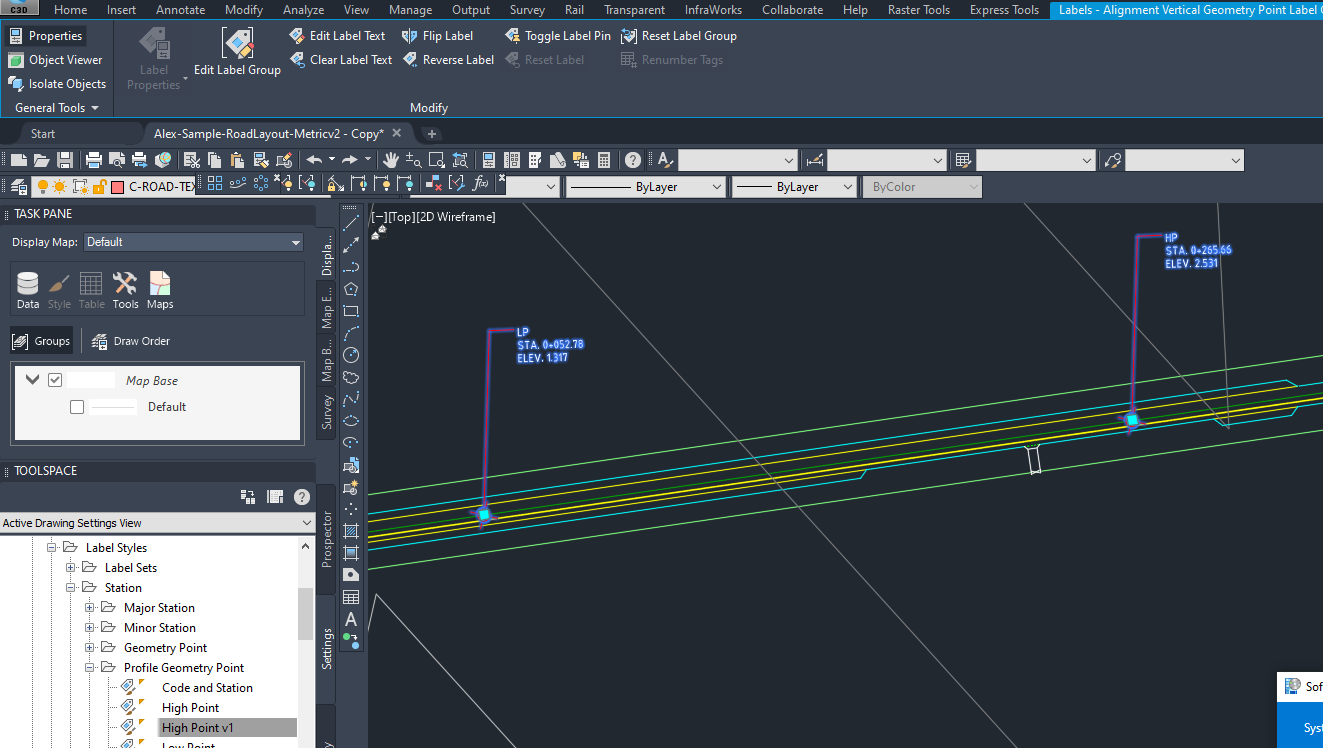Screen dimensions: 1323x748
Task: Select the Pan tool on the toolbar
Action: [391, 159]
